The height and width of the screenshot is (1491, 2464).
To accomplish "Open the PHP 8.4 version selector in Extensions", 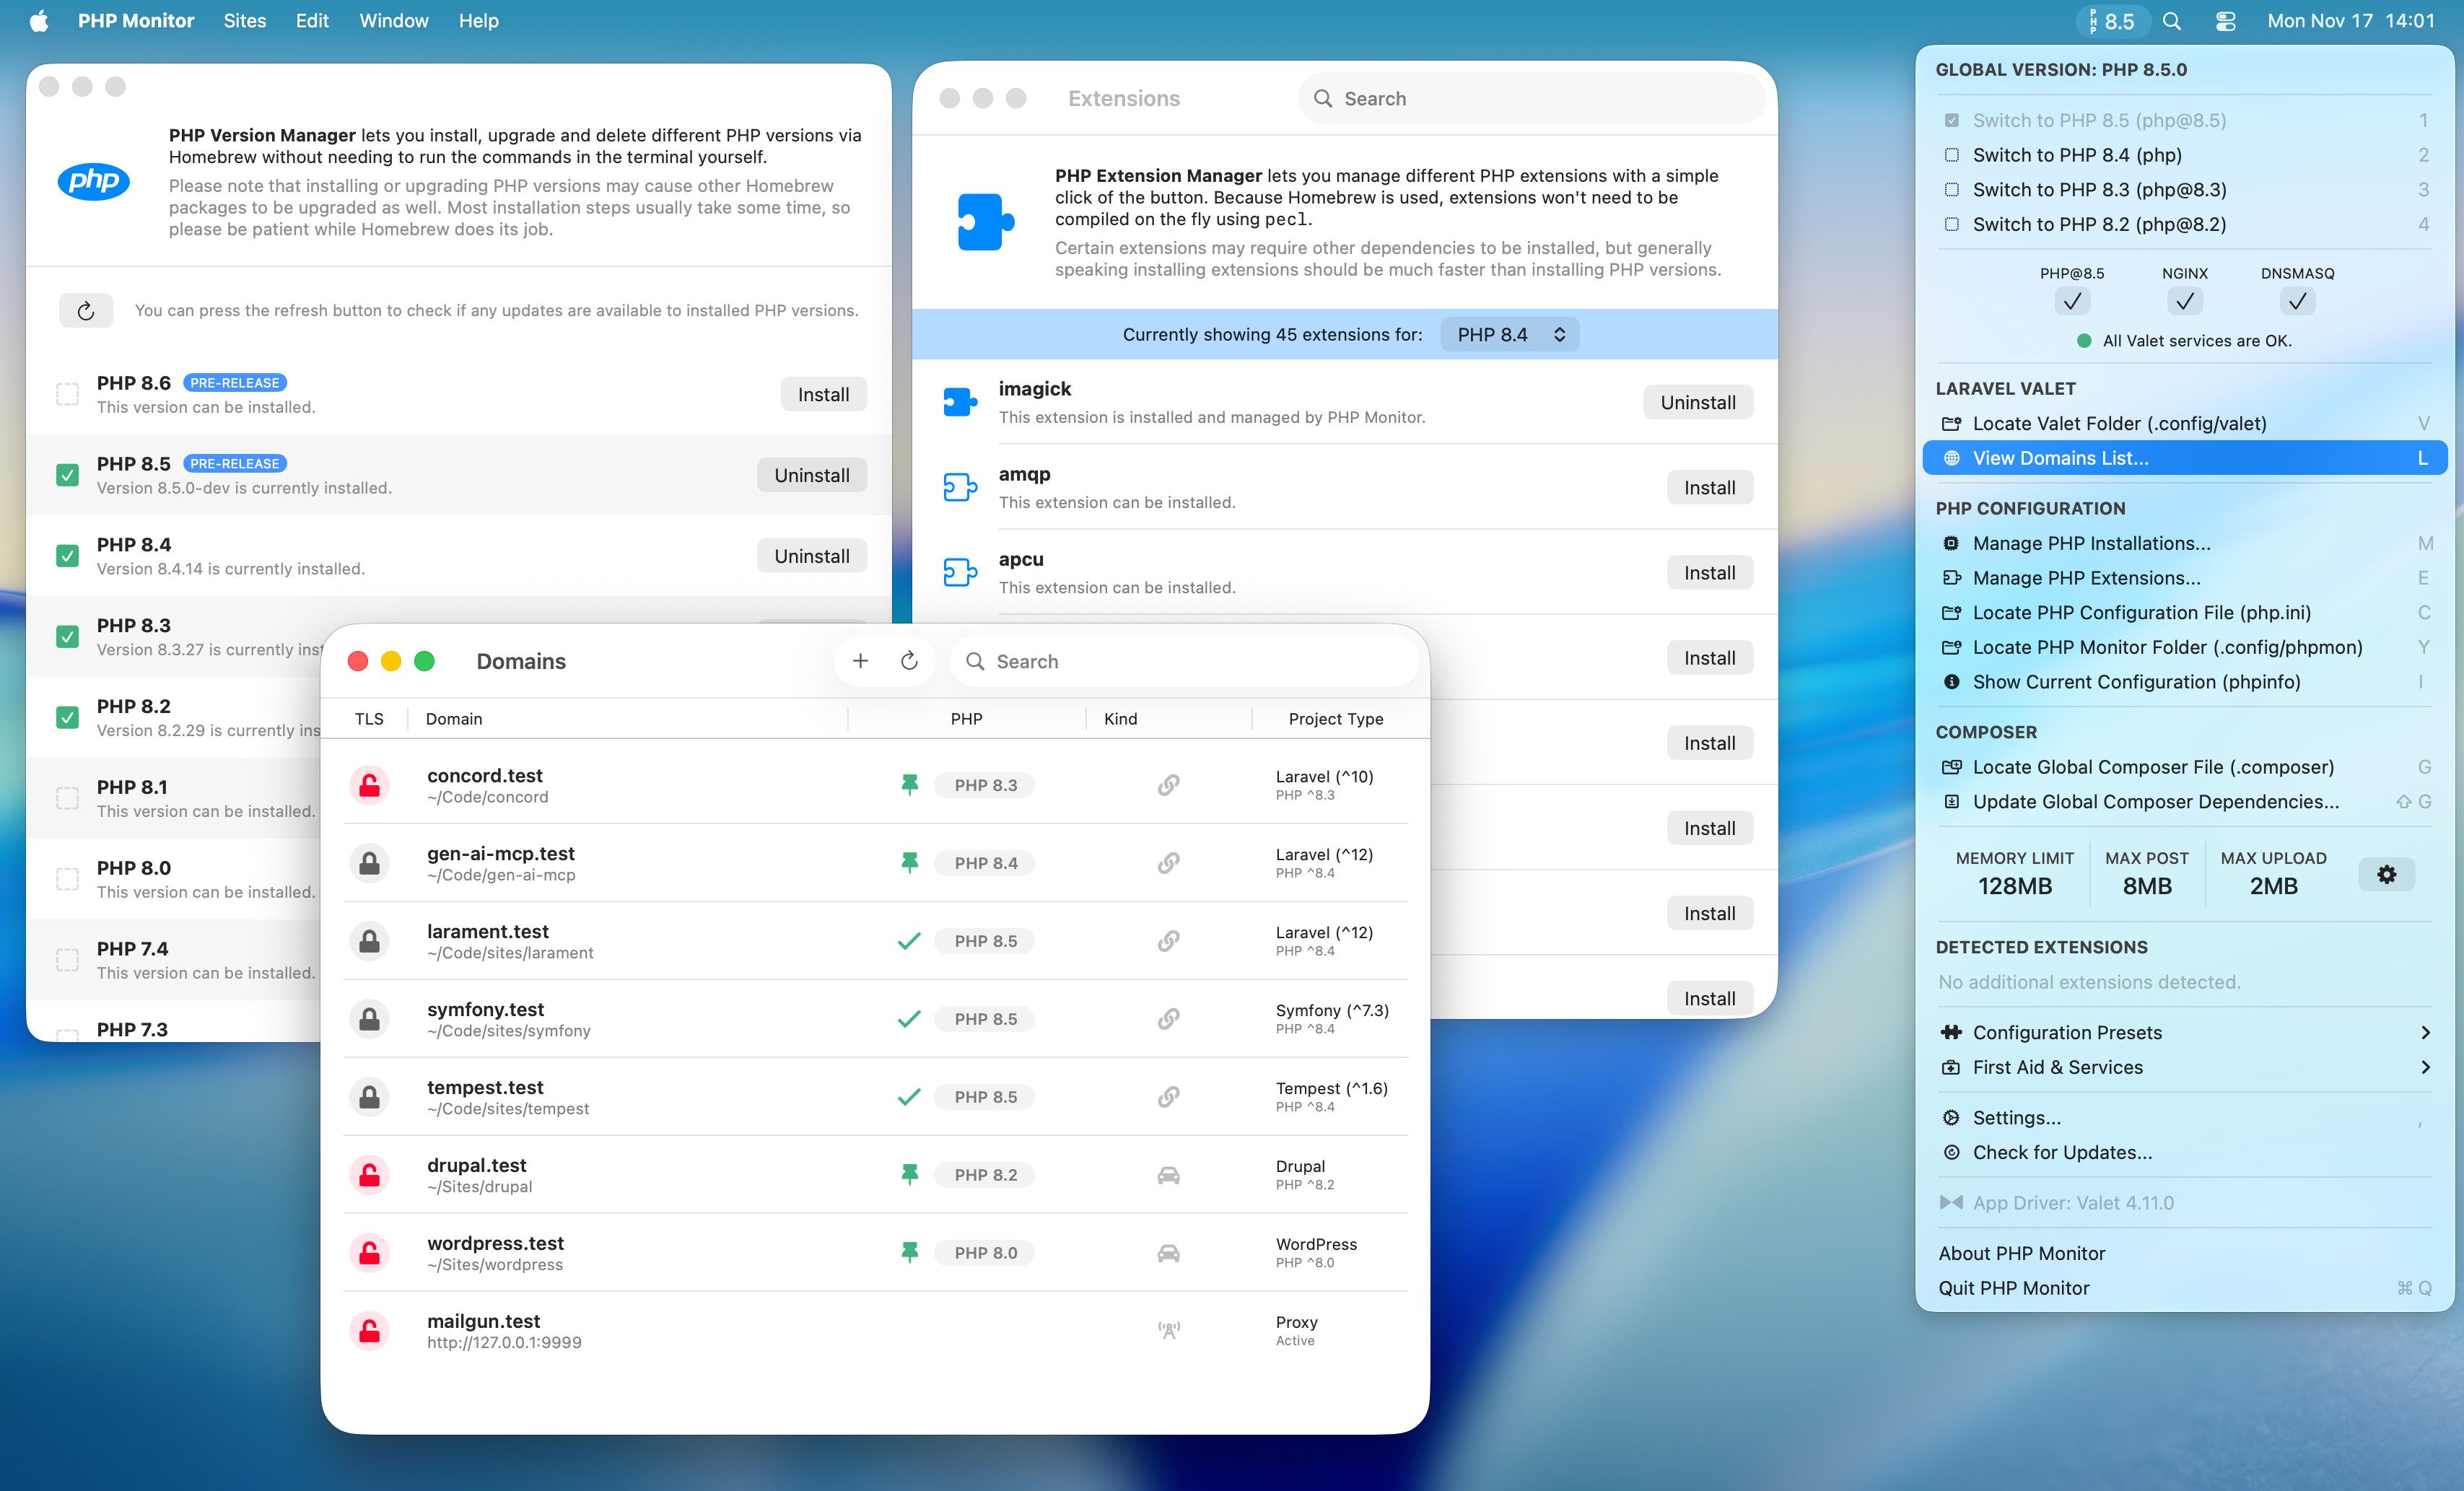I will 1510,334.
